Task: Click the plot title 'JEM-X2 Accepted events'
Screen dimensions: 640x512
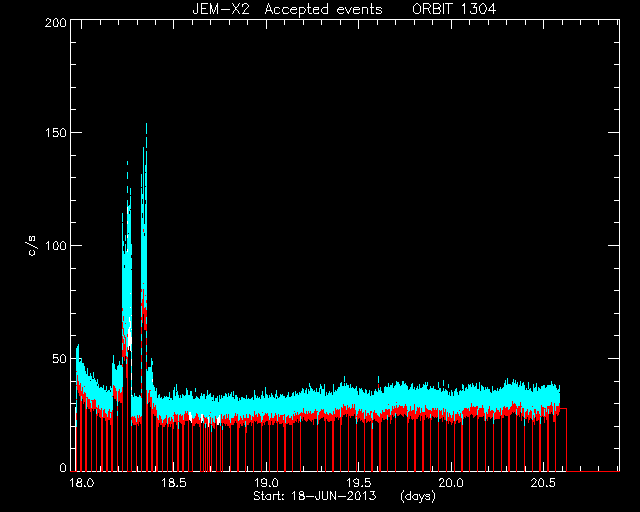Action: (287, 9)
